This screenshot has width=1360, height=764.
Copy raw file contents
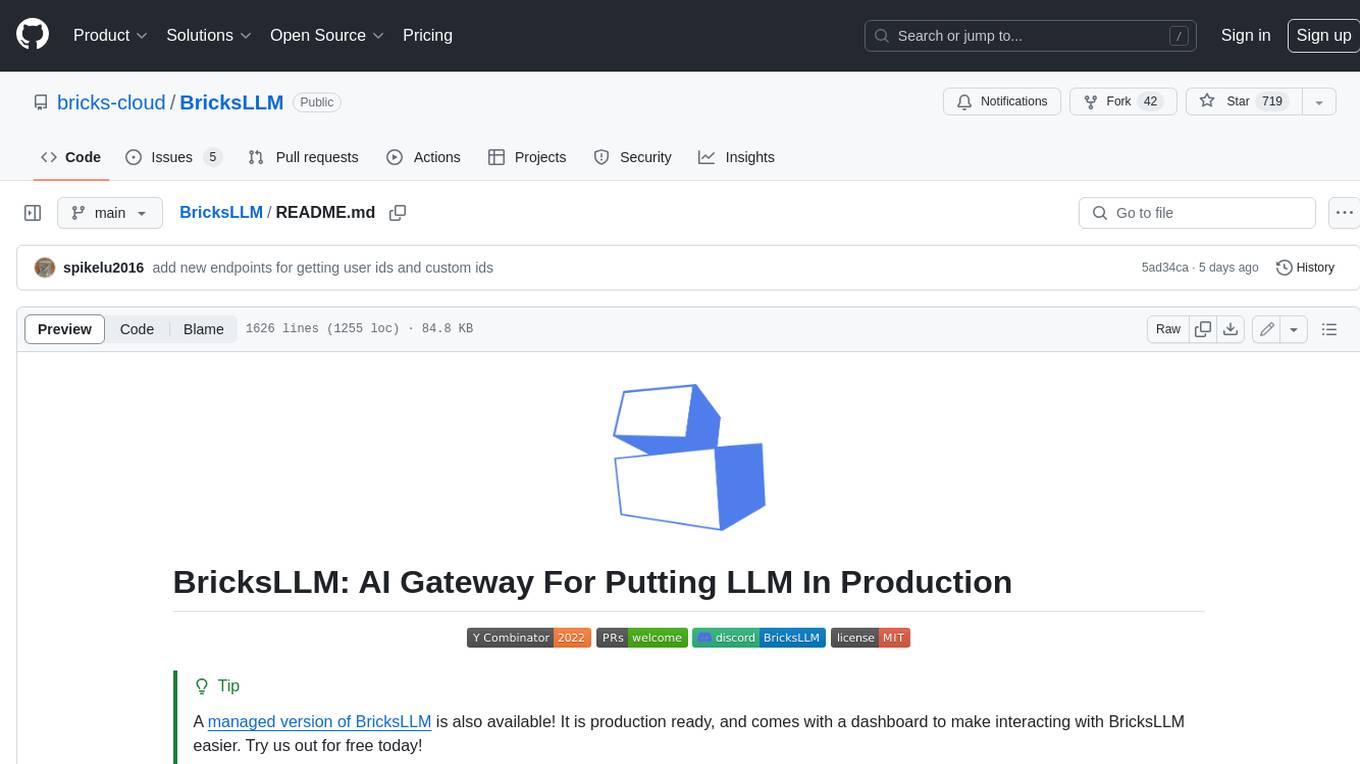click(1203, 329)
